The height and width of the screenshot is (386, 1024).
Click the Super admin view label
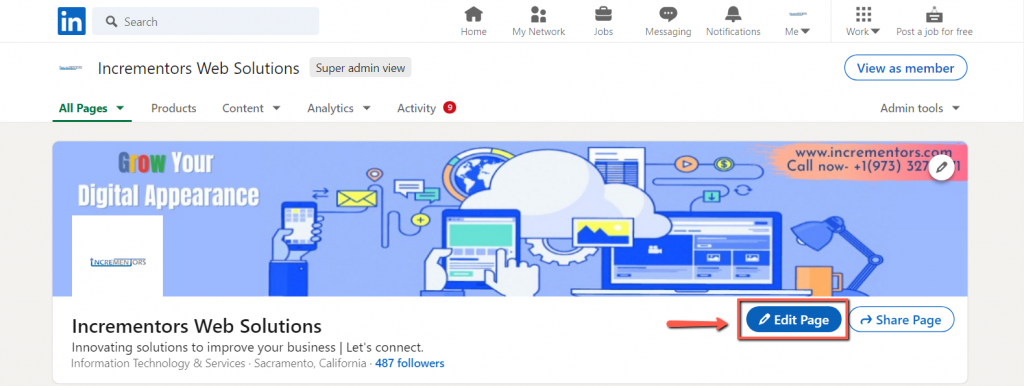pyautogui.click(x=360, y=68)
